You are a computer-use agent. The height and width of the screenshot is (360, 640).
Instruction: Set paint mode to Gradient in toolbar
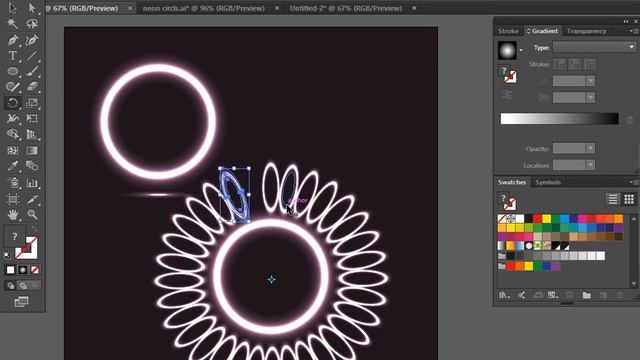[23, 270]
